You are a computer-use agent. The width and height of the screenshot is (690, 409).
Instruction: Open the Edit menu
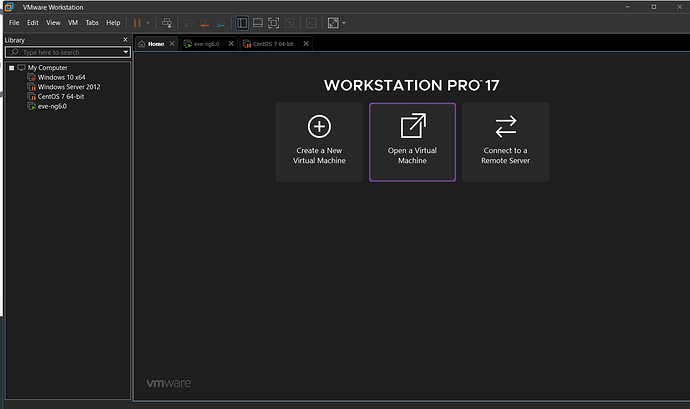point(33,22)
